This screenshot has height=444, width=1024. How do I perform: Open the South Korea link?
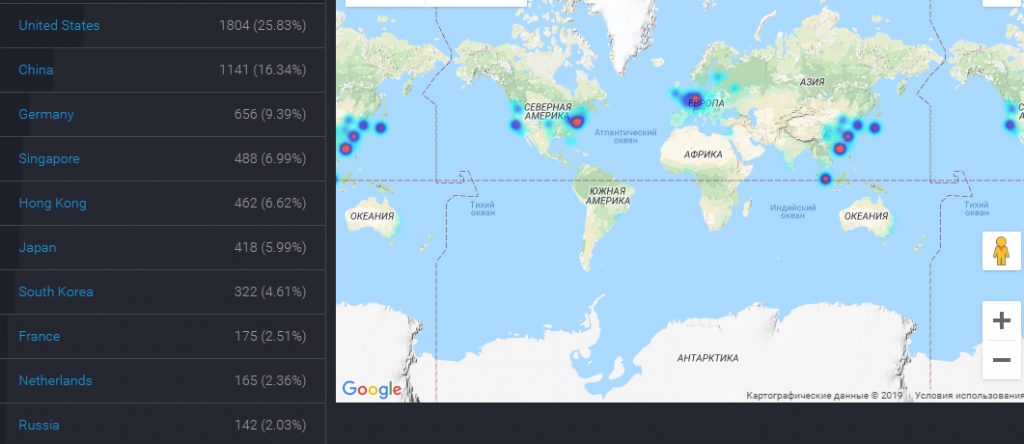tap(55, 292)
